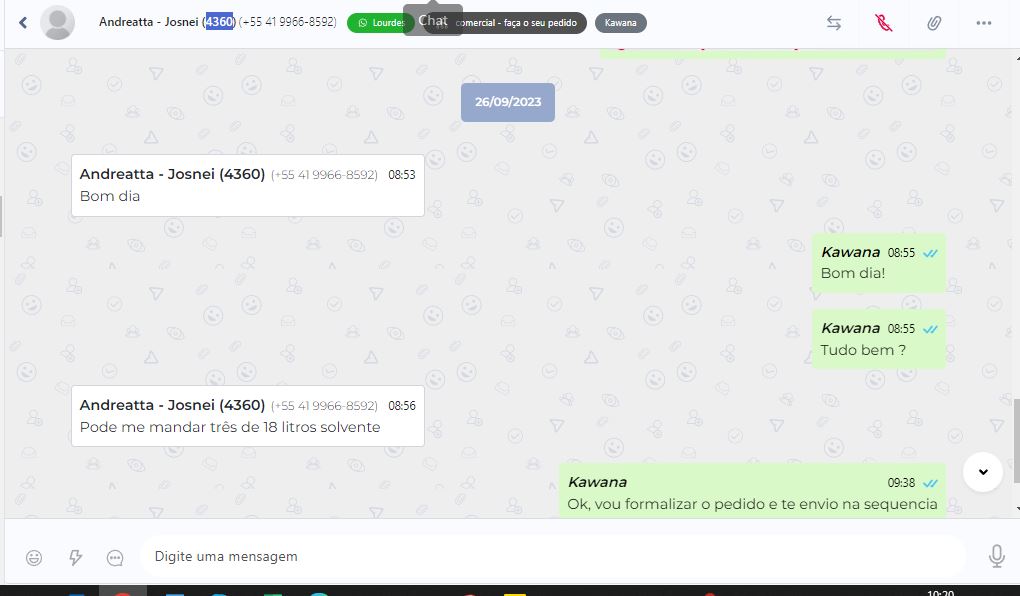Open the transfer conversation arrows icon
1020x596 pixels.
(x=834, y=22)
